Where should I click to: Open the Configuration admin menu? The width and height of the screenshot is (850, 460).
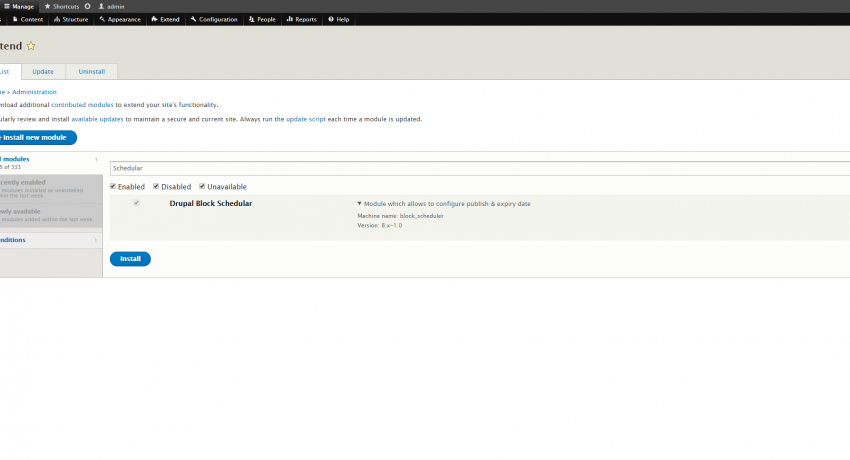(214, 20)
